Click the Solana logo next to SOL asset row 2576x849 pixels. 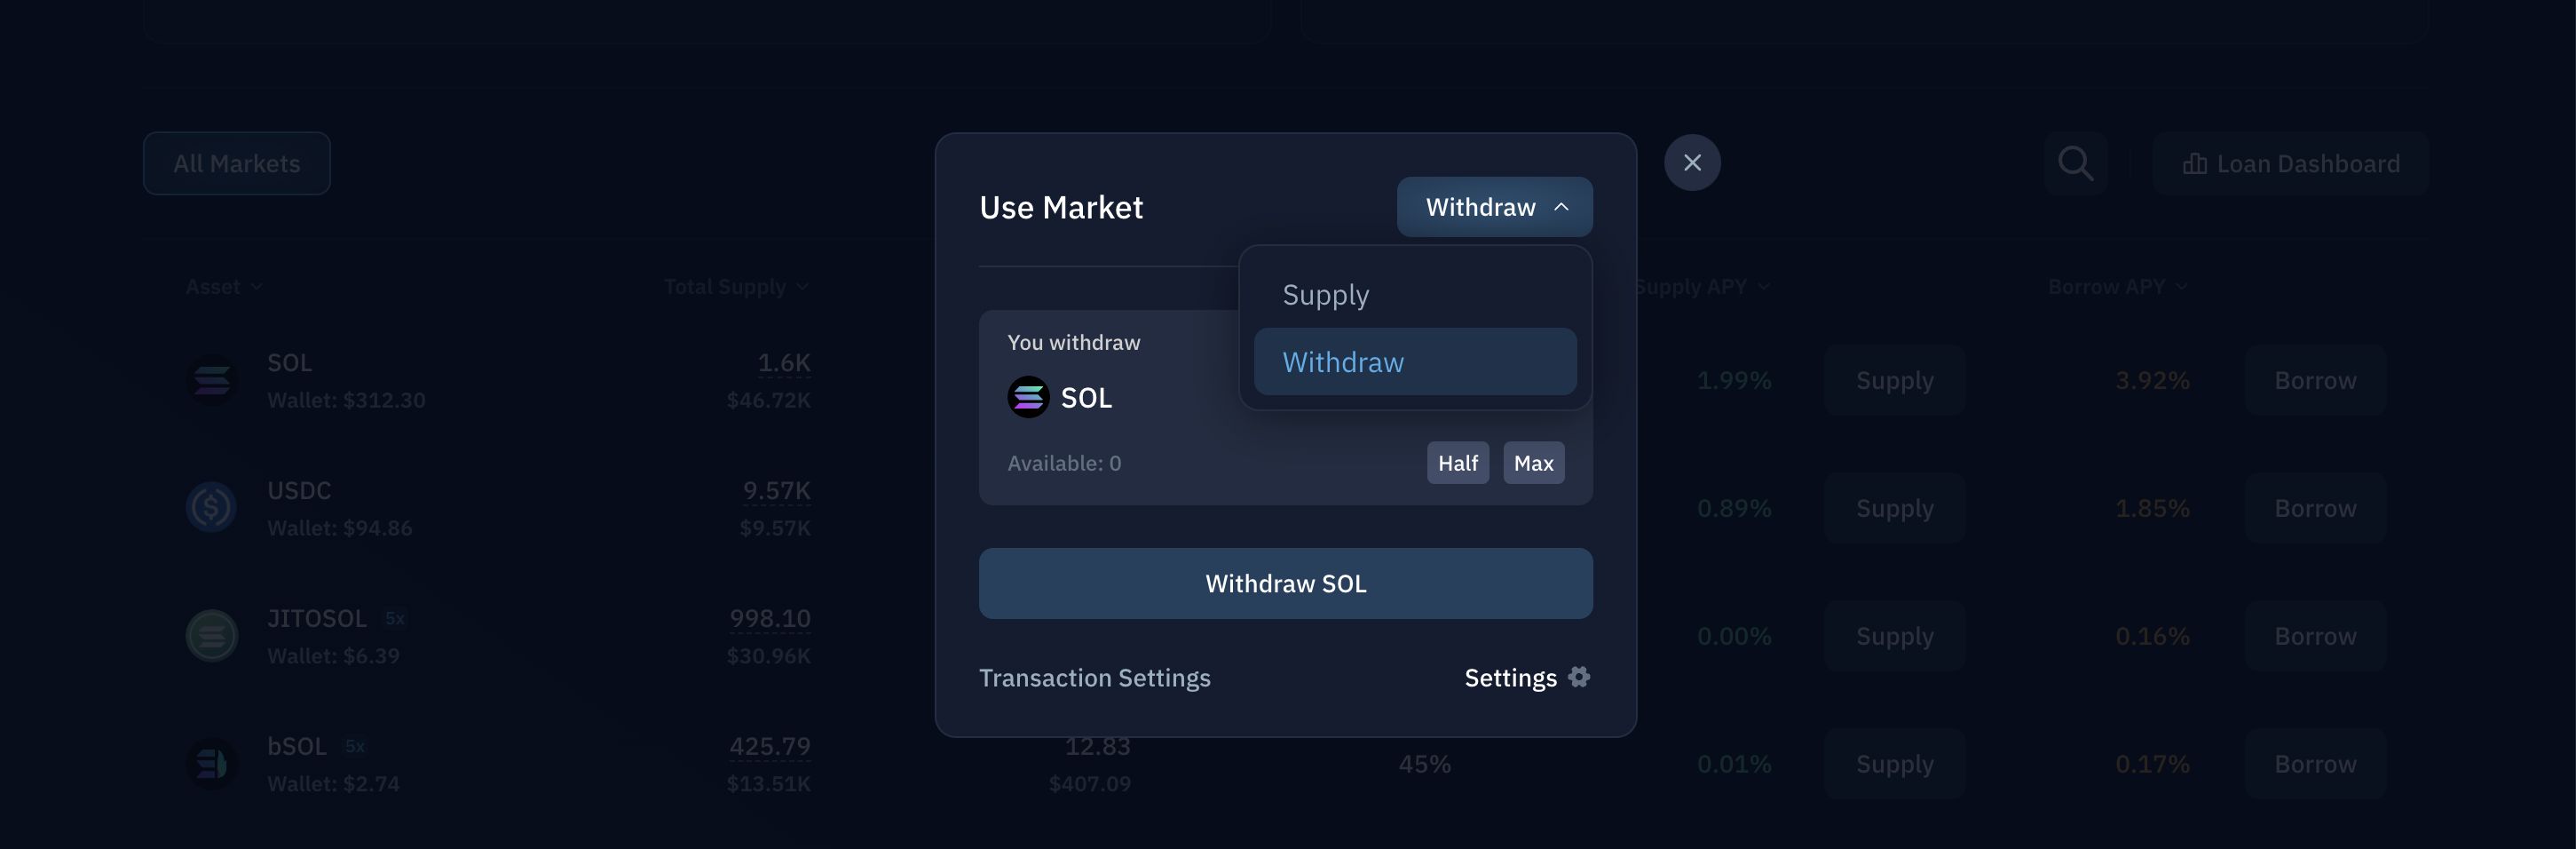click(211, 380)
